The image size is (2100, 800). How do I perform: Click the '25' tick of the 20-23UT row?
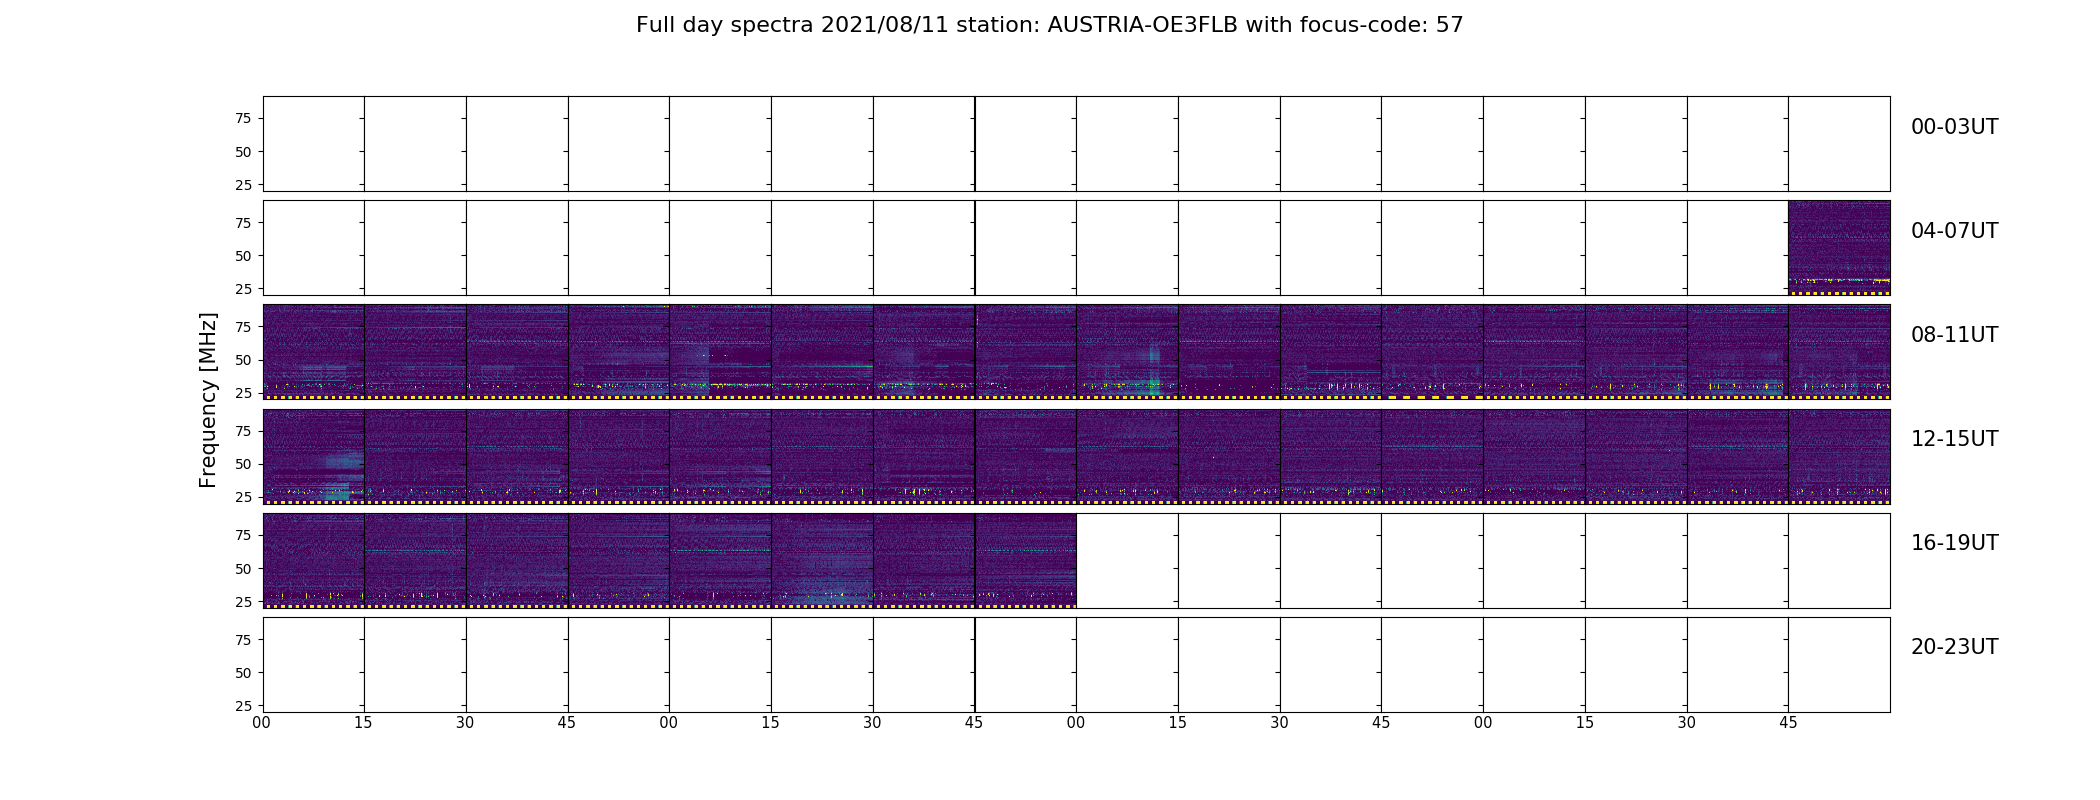[x=243, y=706]
